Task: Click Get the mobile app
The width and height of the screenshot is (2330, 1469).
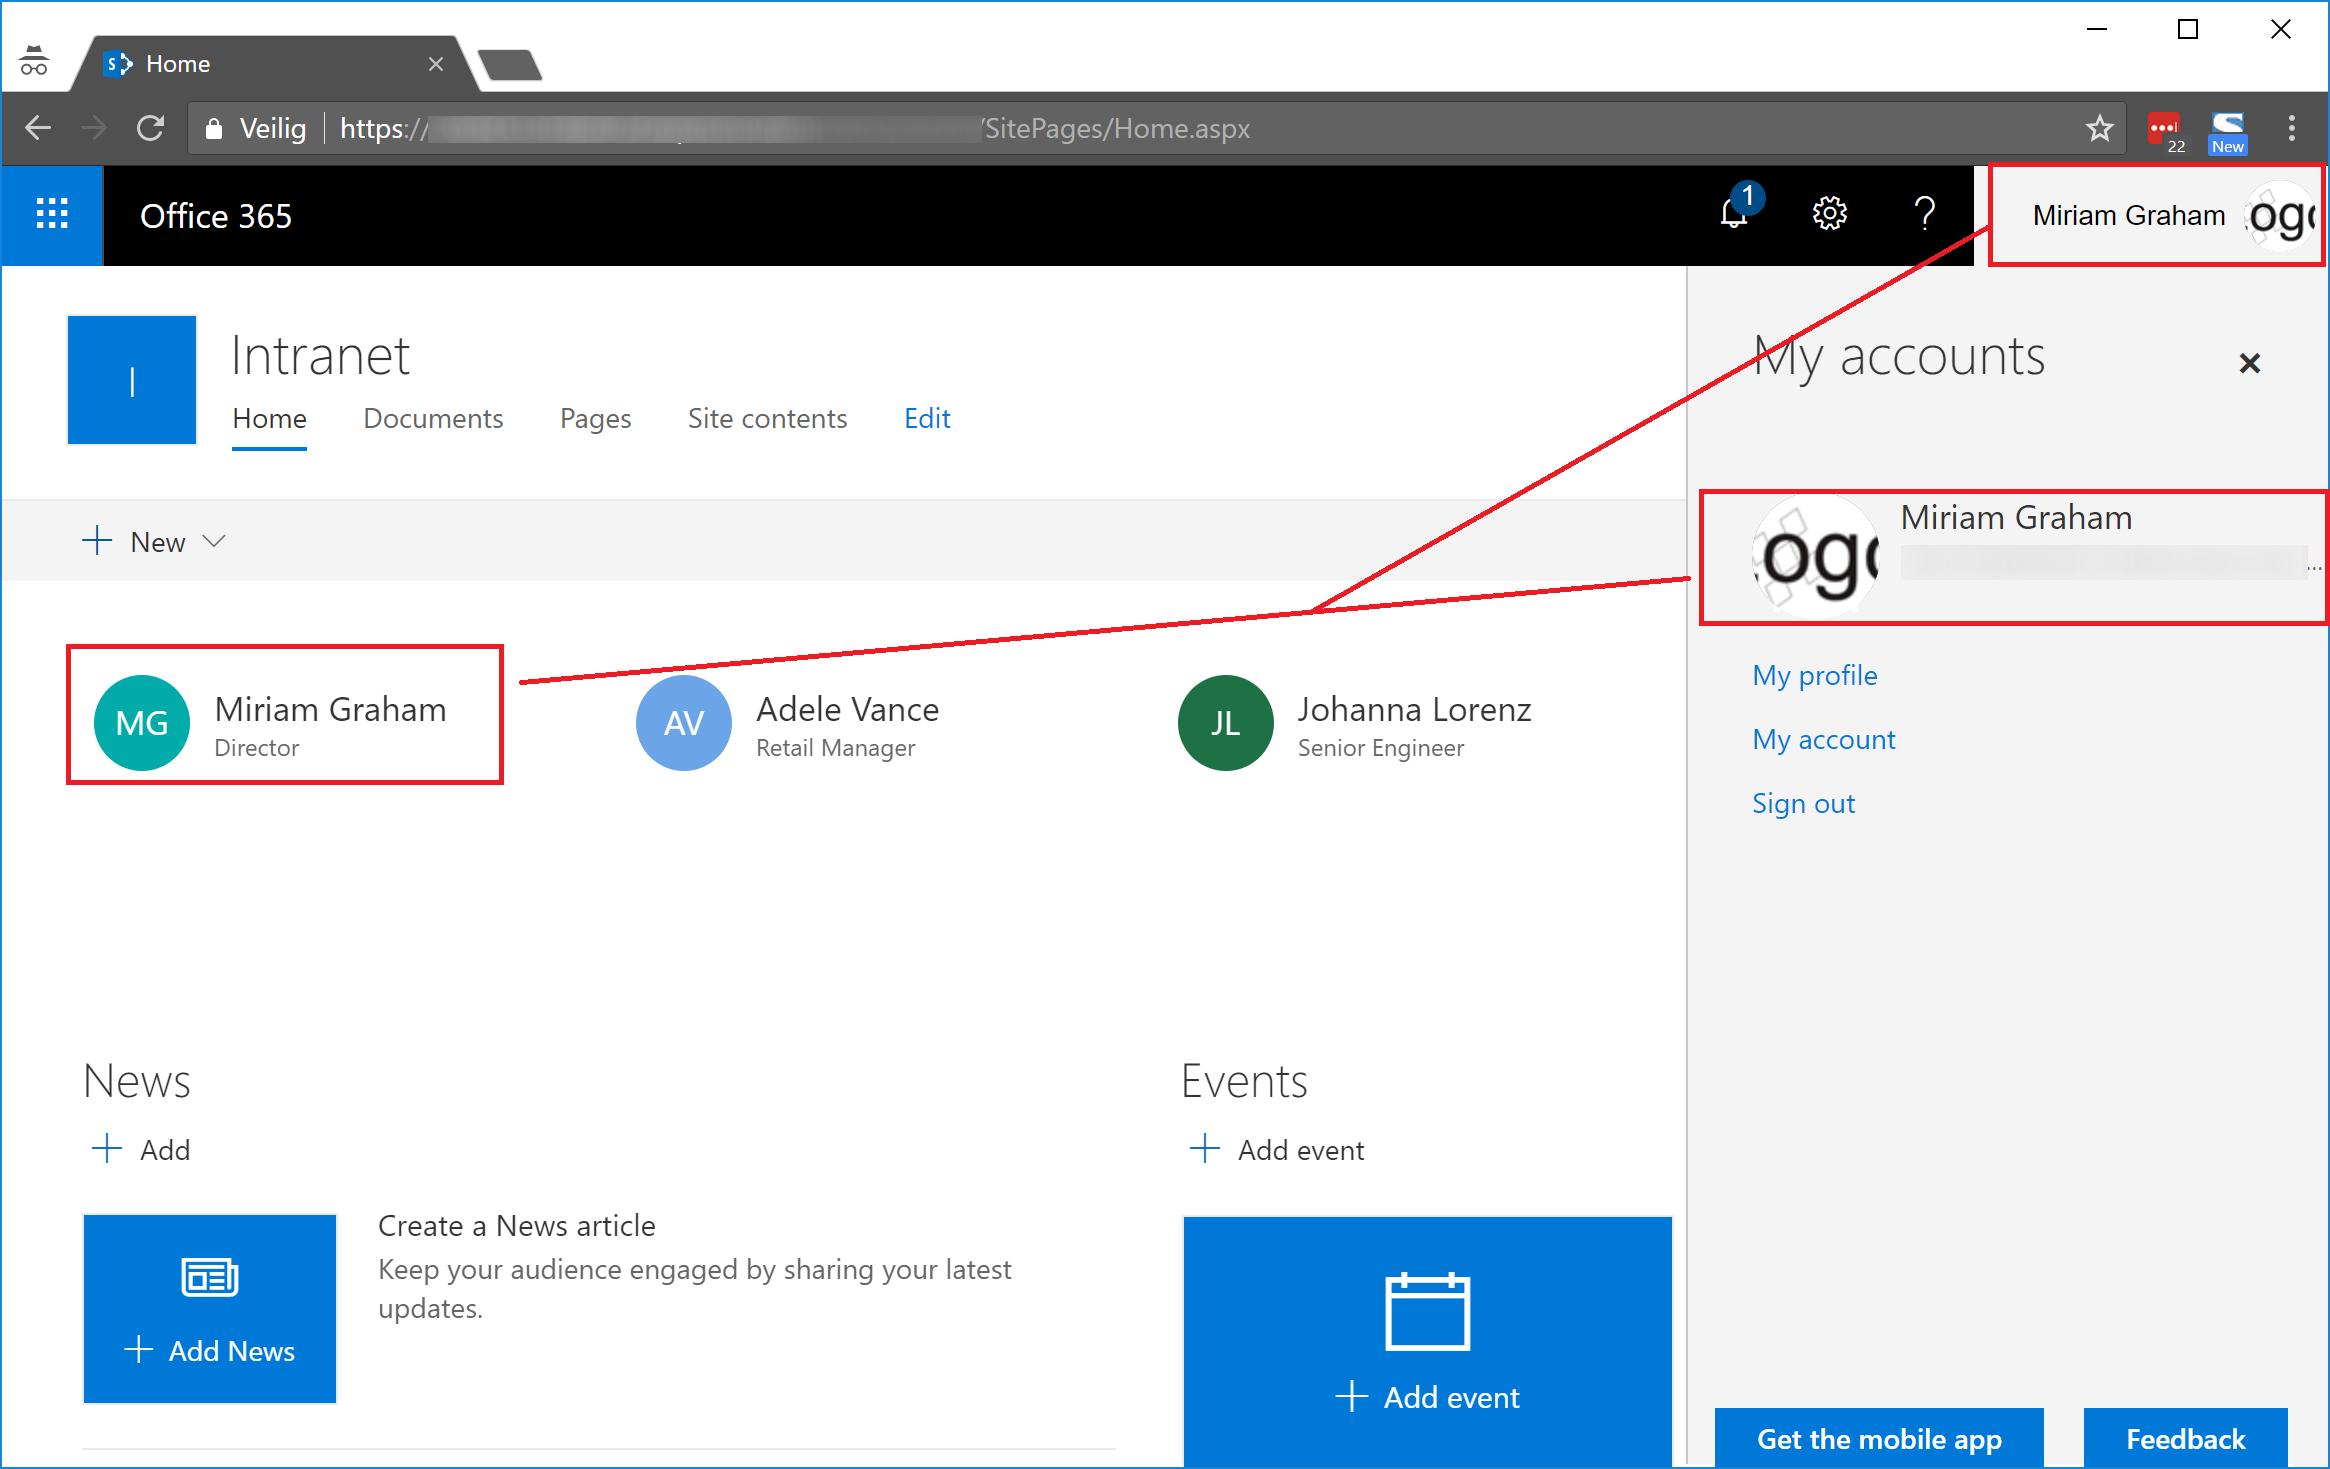Action: pyautogui.click(x=1878, y=1438)
